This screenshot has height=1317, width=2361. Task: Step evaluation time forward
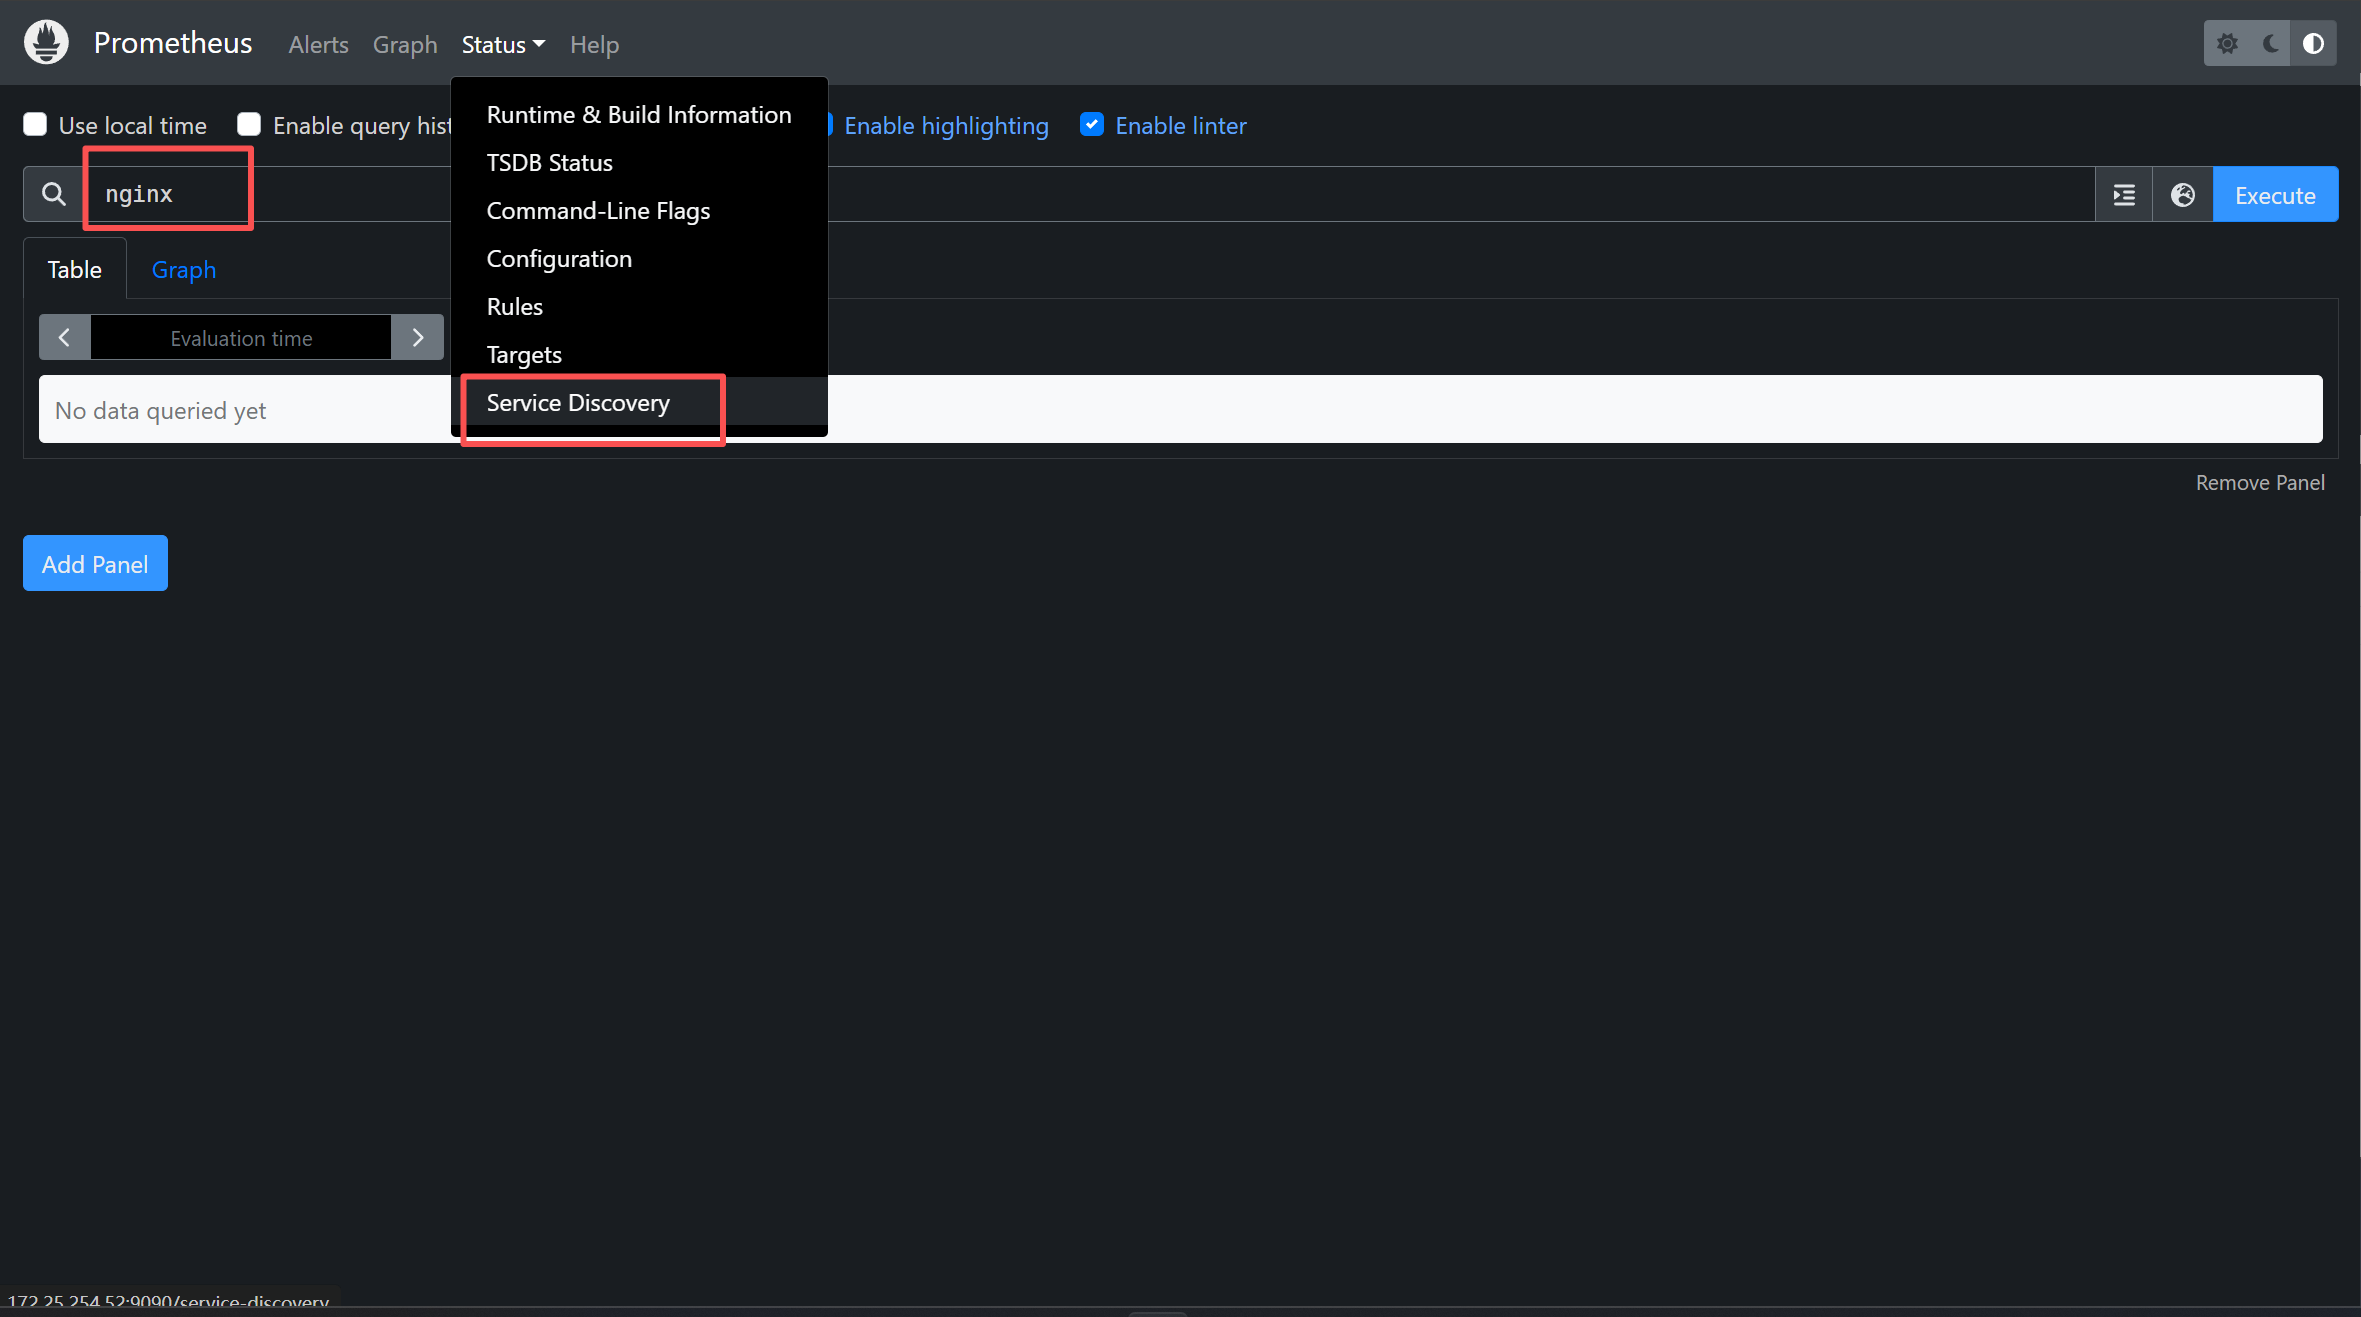pos(418,338)
